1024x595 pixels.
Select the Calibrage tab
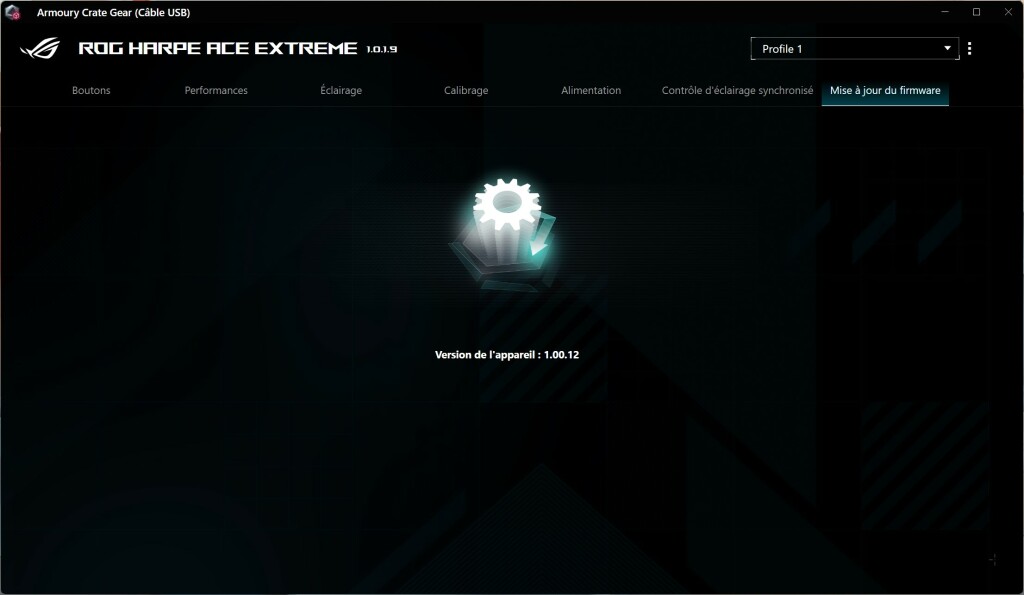(x=466, y=90)
